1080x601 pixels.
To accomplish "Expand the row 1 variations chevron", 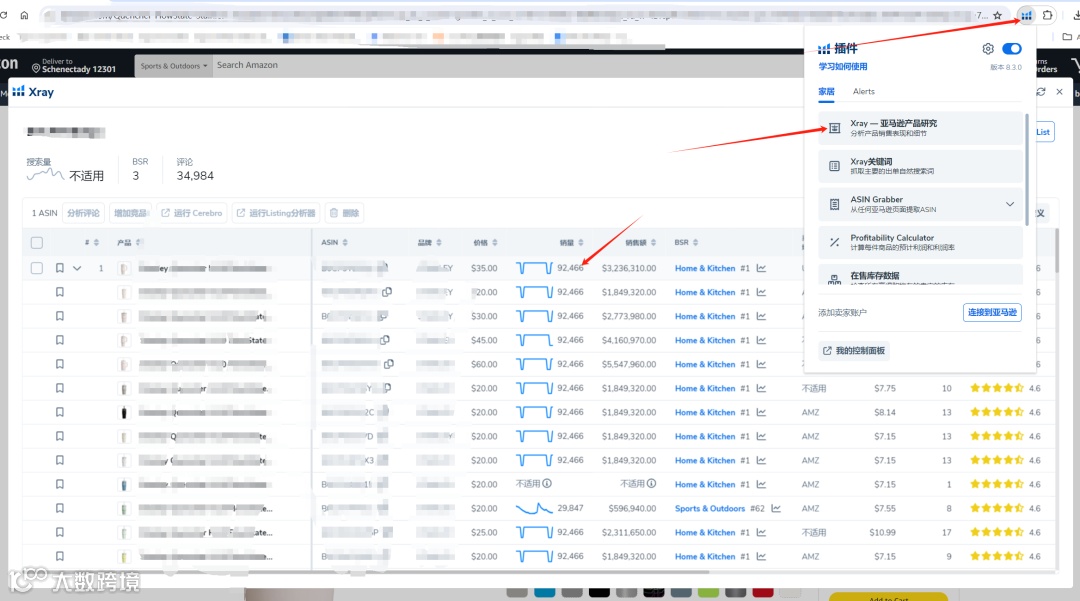I will [x=77, y=268].
